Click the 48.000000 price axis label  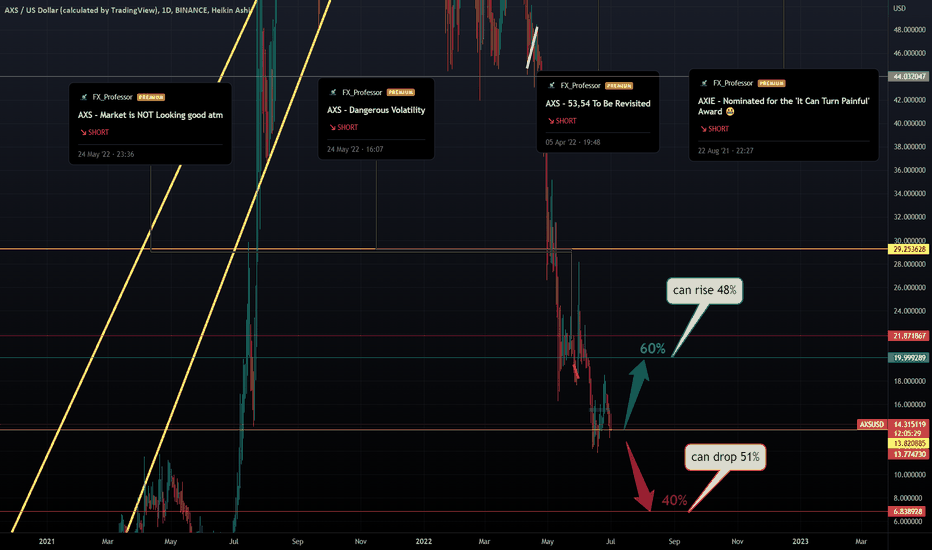tap(909, 30)
